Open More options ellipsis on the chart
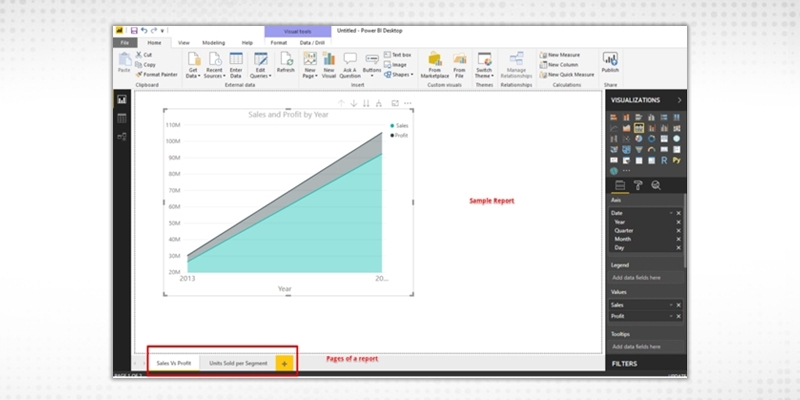Viewport: 800px width, 400px height. (408, 103)
